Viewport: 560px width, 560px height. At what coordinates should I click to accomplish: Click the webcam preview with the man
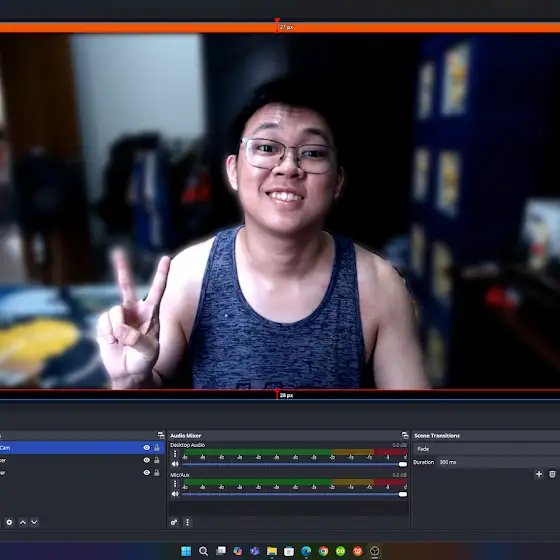pos(280,211)
